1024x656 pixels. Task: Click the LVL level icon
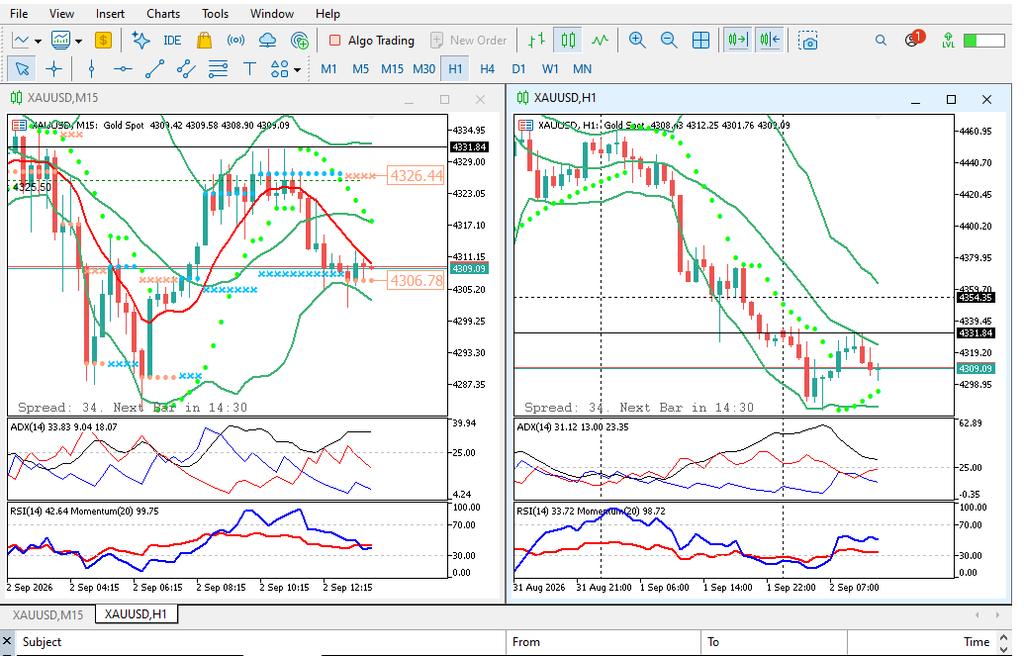click(x=948, y=41)
